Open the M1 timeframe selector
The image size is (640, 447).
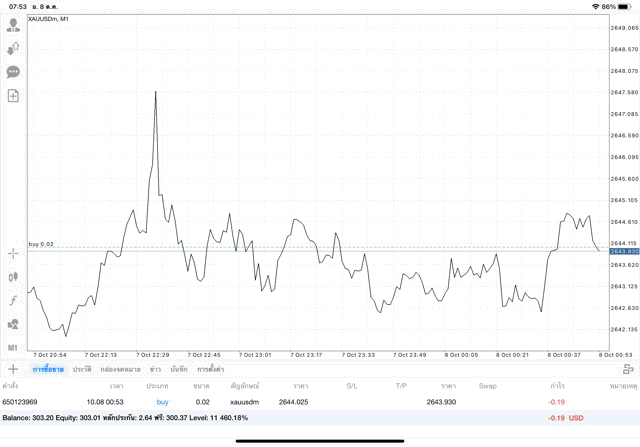pos(13,347)
